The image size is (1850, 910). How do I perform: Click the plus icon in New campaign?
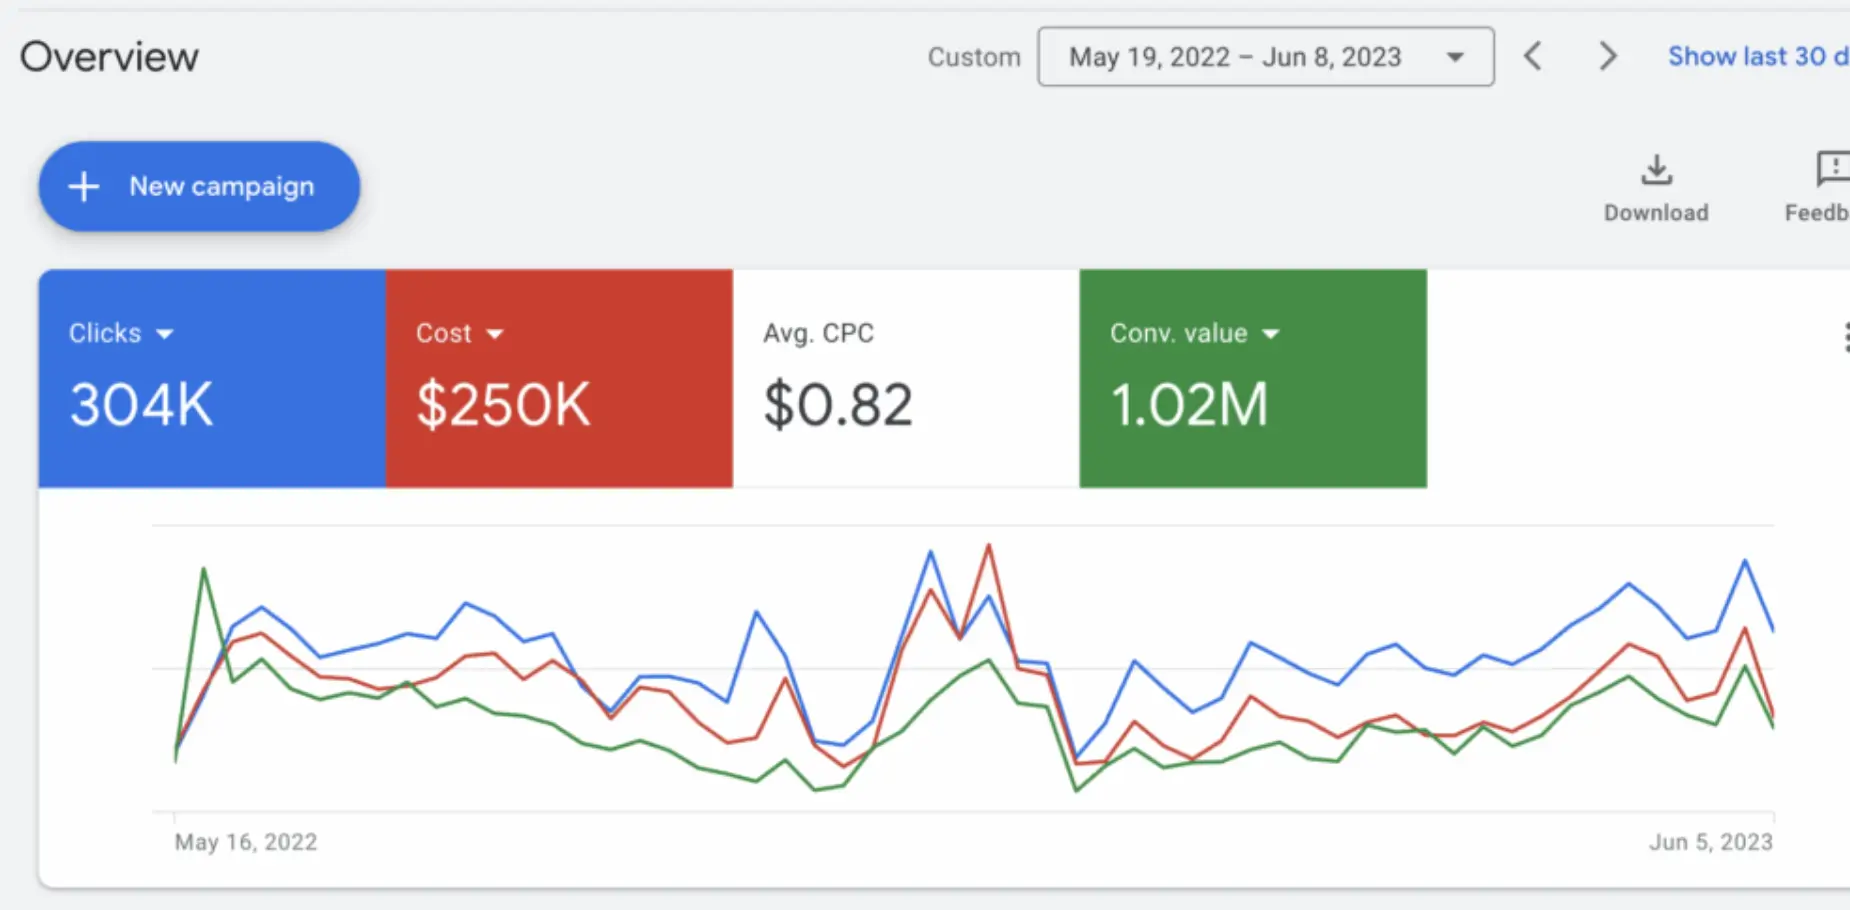tap(84, 186)
